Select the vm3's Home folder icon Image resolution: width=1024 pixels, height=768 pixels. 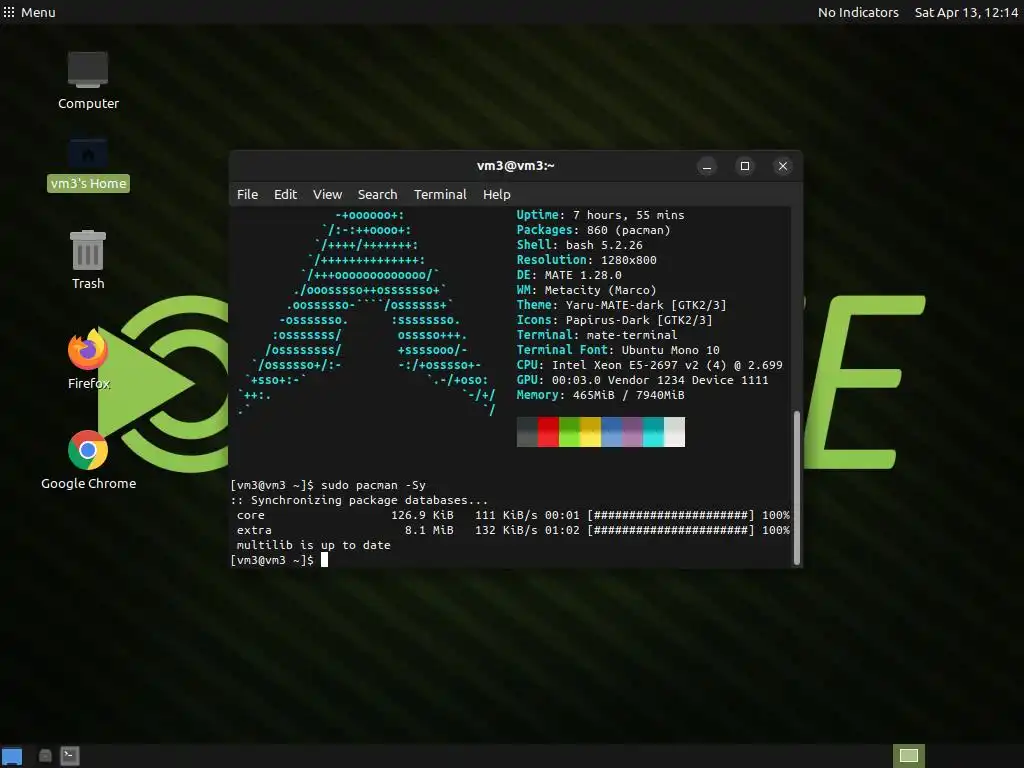tap(88, 155)
